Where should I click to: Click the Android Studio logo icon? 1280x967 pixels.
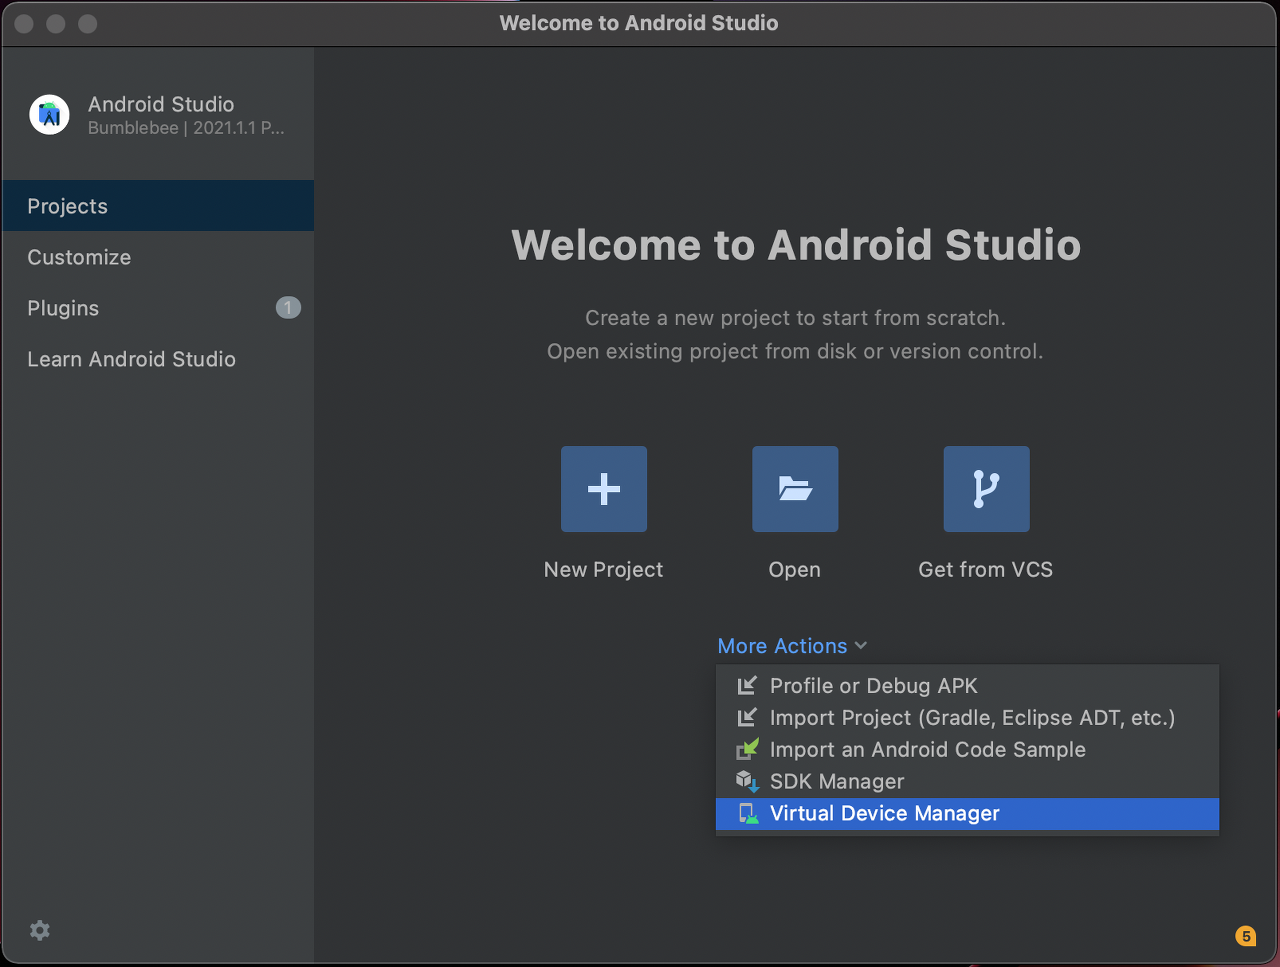pos(49,115)
